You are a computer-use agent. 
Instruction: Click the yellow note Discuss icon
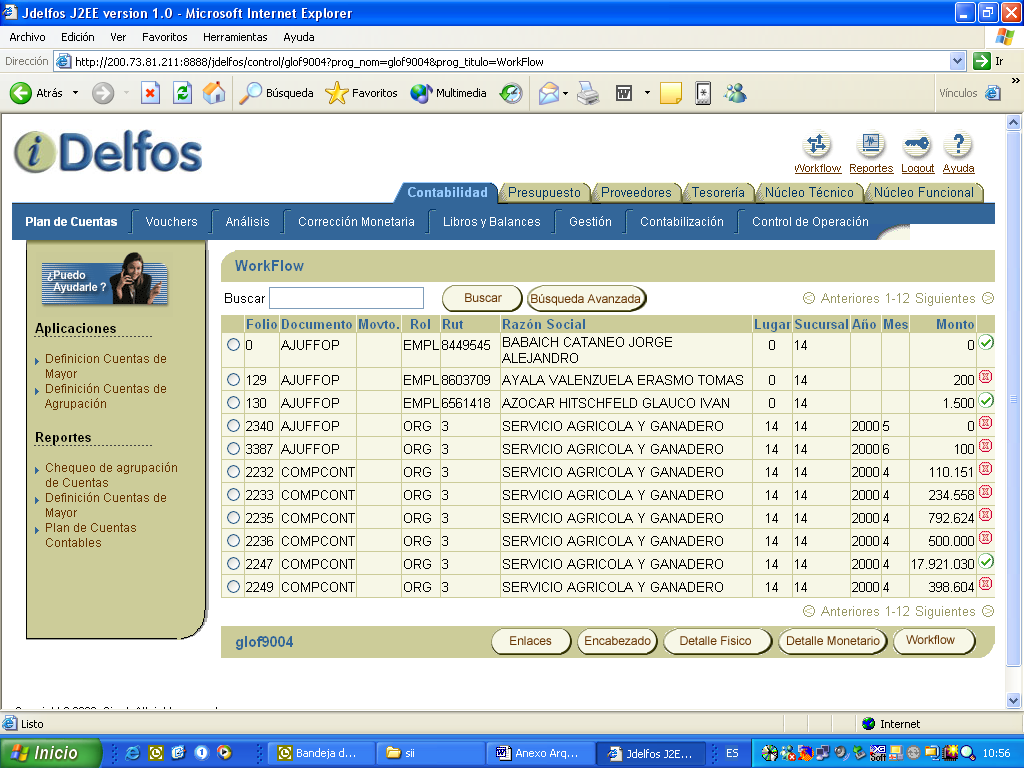pos(671,93)
